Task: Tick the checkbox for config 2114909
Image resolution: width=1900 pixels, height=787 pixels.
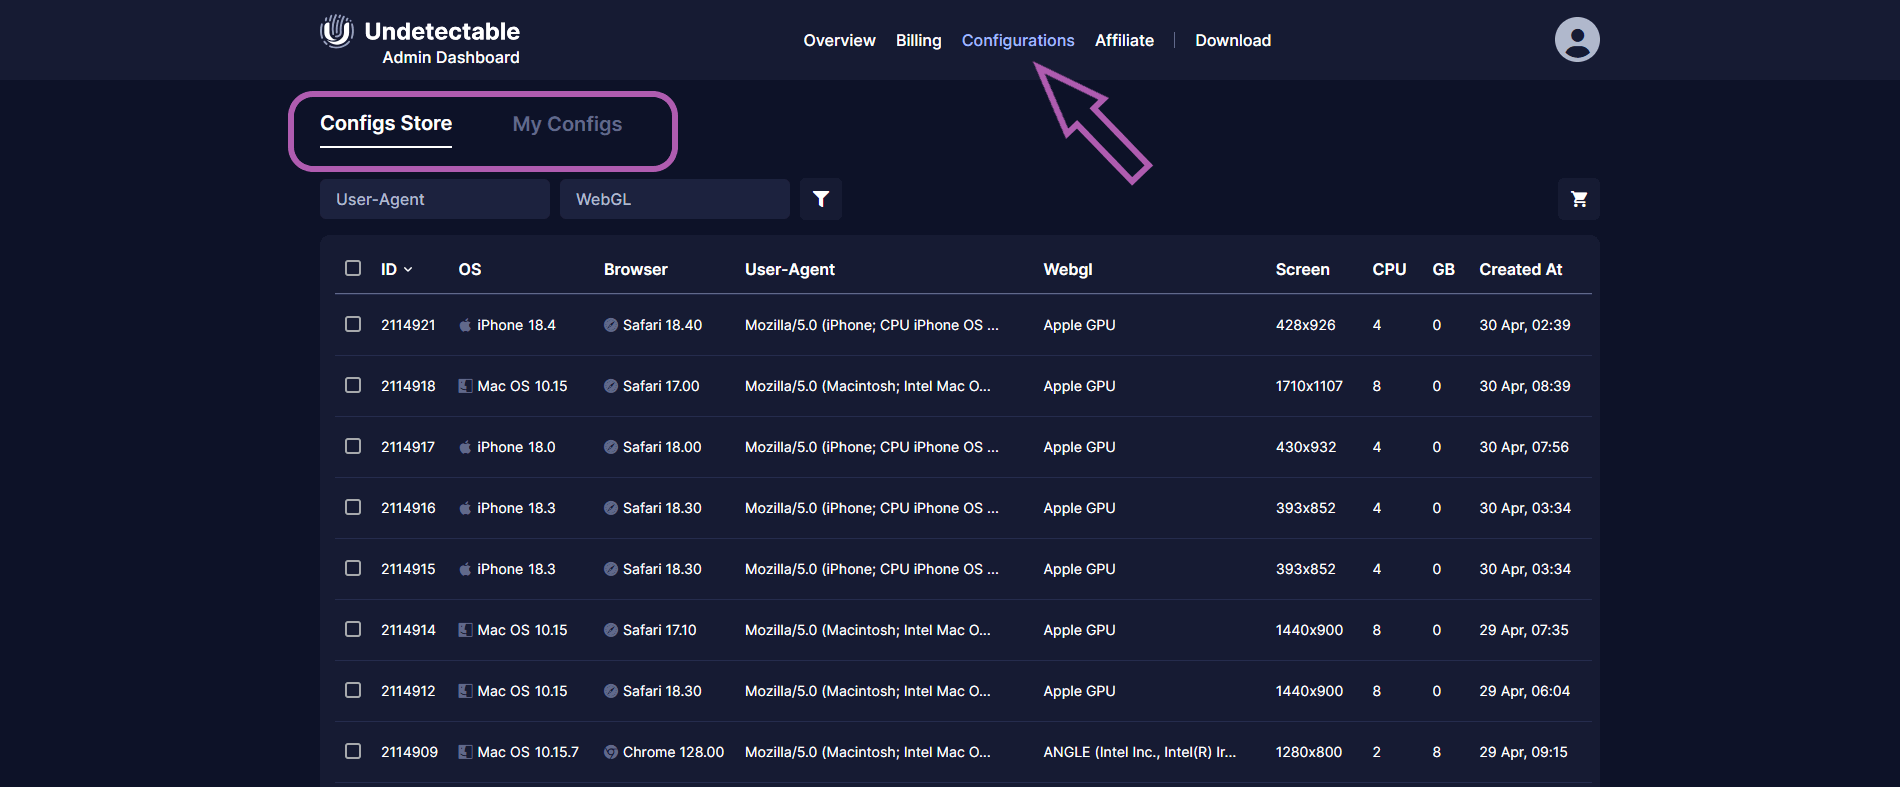Action: point(353,751)
